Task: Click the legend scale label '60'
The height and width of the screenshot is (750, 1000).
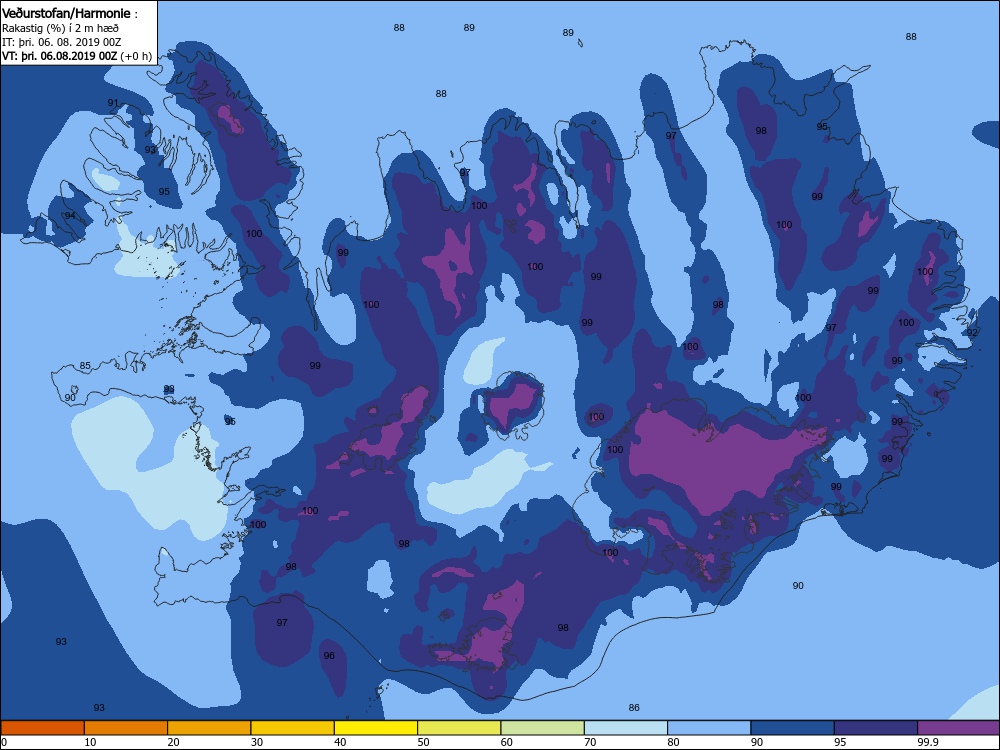Action: pos(507,742)
